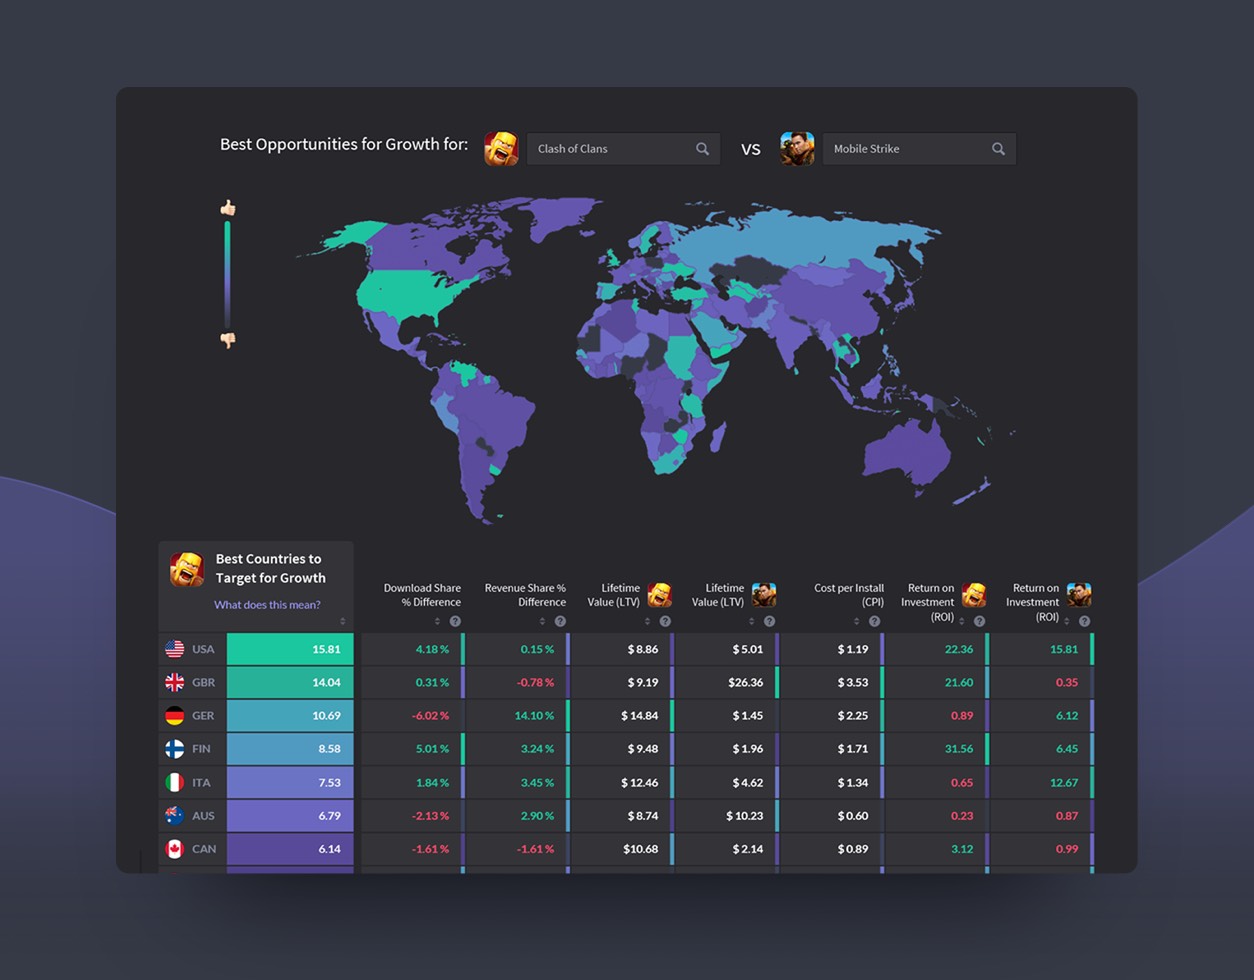Click the Clash of Clans app icon in header

coord(501,149)
